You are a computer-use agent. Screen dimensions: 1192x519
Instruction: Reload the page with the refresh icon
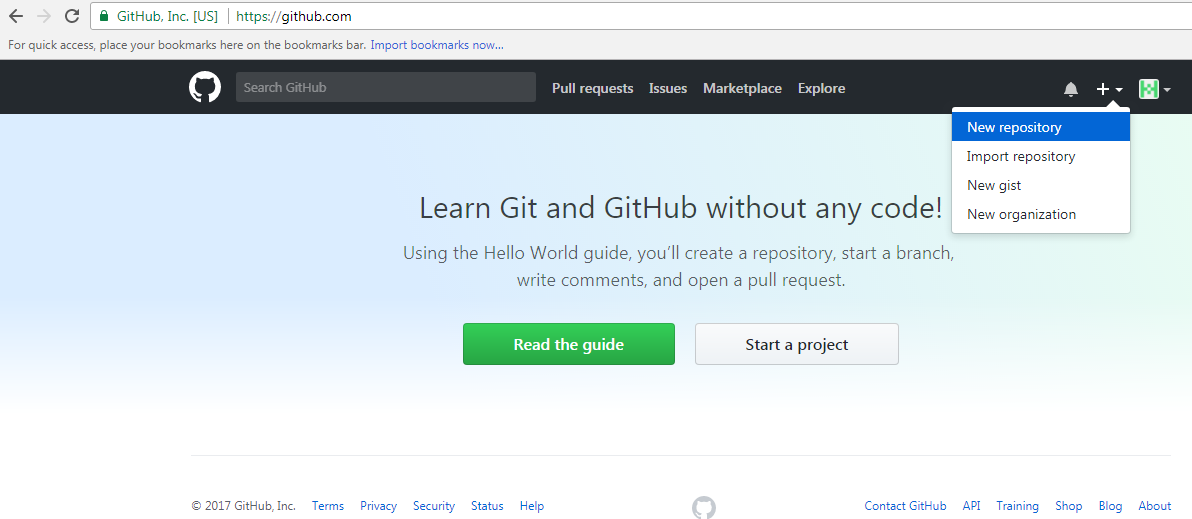(72, 16)
